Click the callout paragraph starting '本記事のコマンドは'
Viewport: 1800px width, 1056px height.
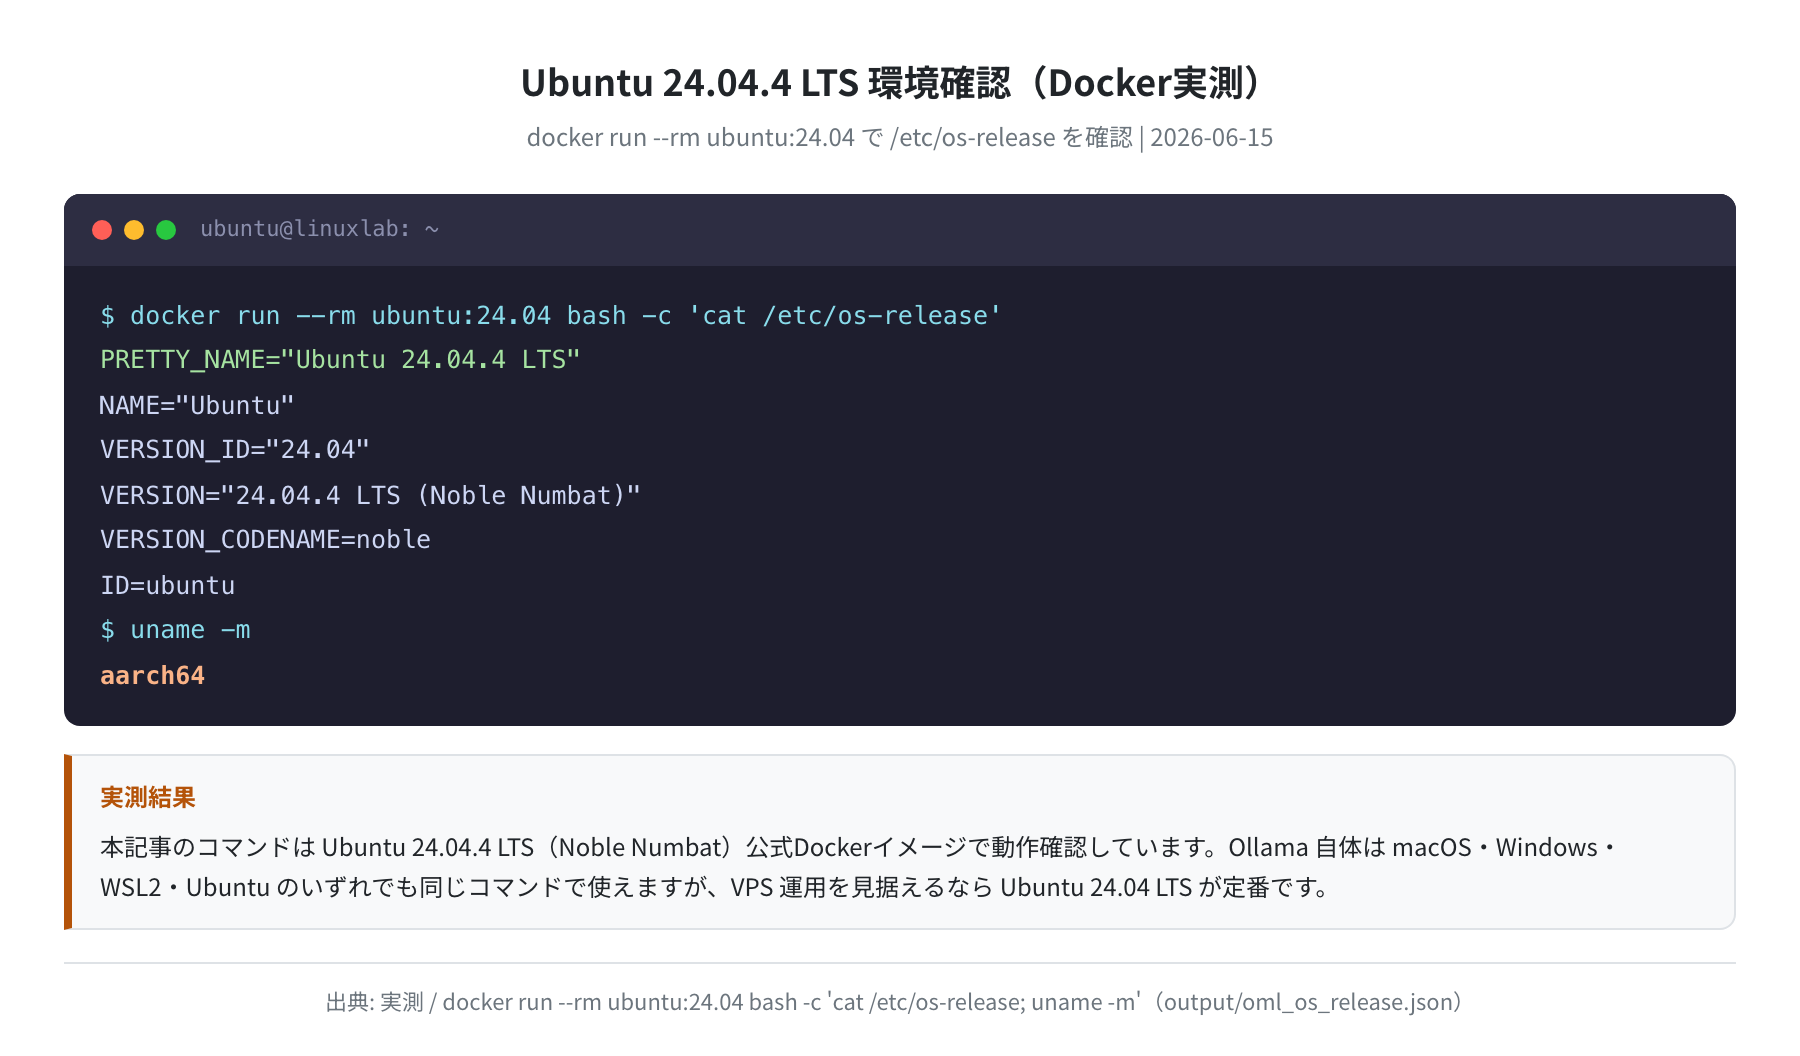(860, 867)
